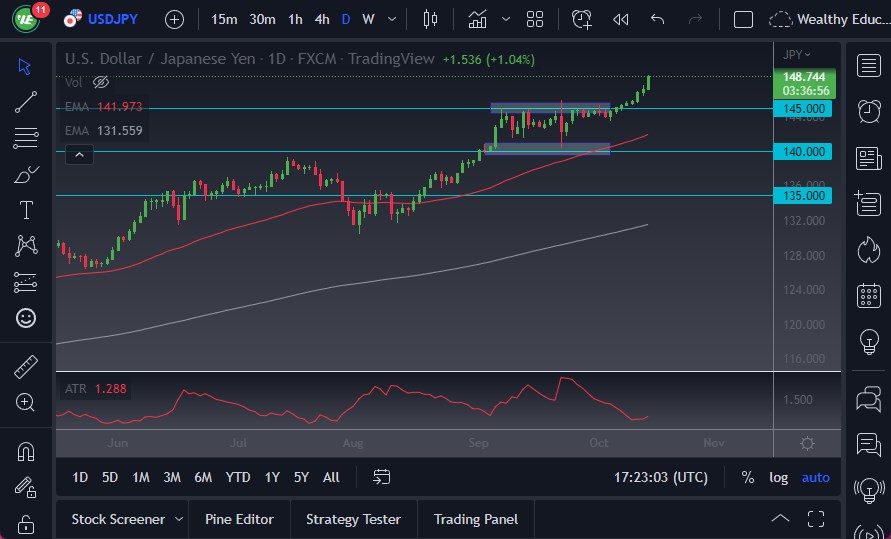The width and height of the screenshot is (891, 539).
Task: Open the Wealthy Educ layout cloud menu
Action: (x=829, y=20)
